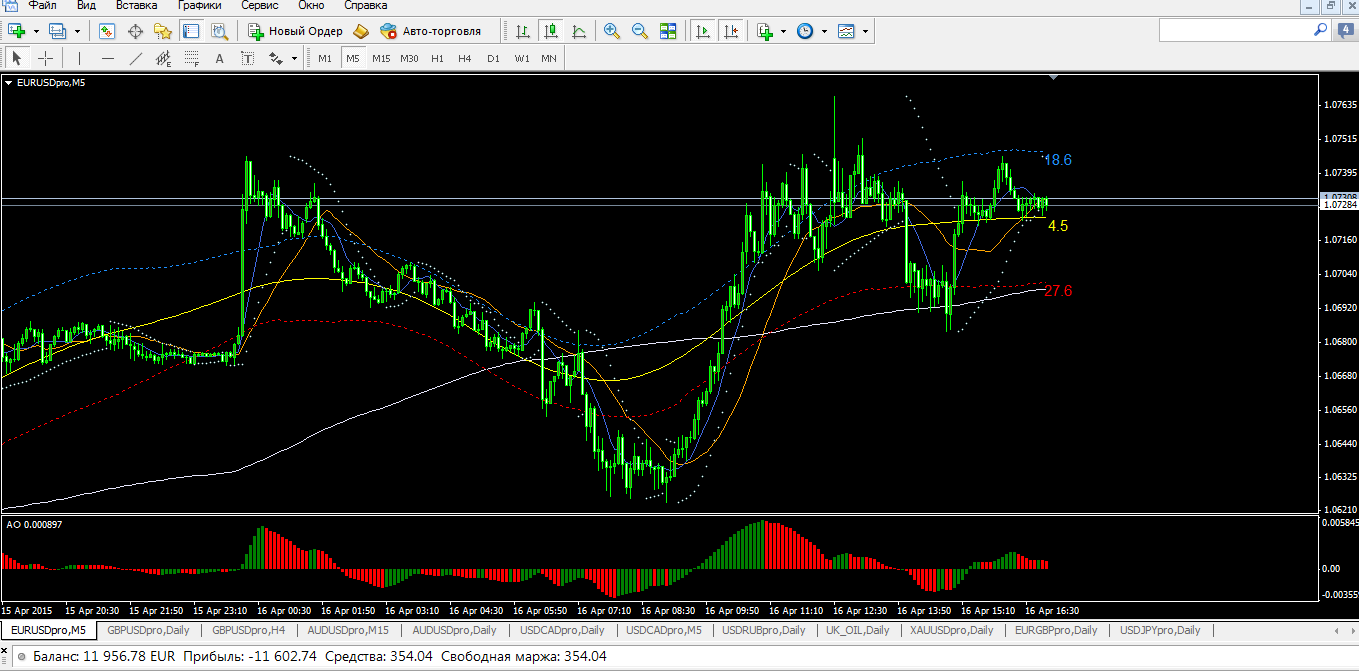Click the Новый Ордер button
This screenshot has height=671, width=1359.
(296, 31)
